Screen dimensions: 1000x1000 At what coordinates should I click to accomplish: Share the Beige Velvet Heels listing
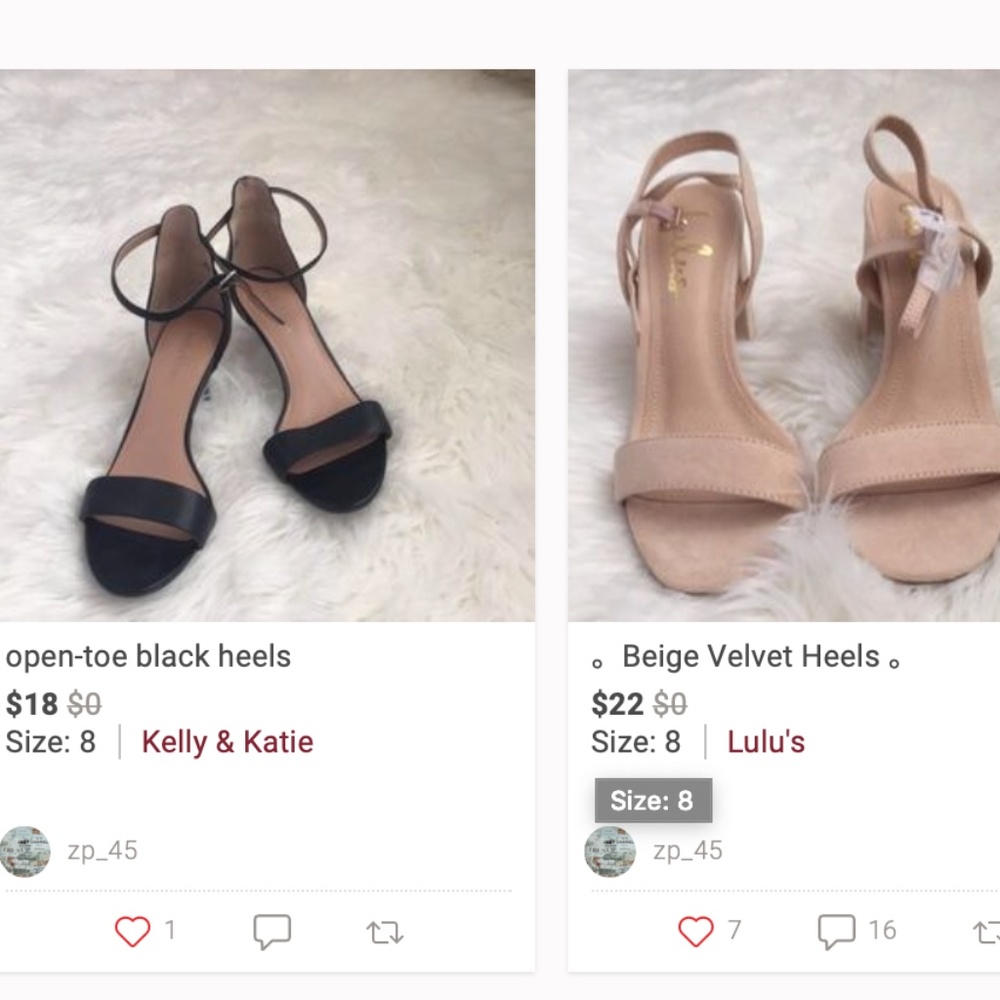point(988,933)
